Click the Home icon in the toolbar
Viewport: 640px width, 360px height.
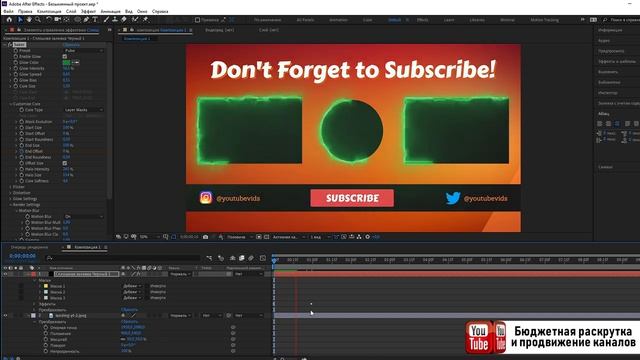pos(9,20)
